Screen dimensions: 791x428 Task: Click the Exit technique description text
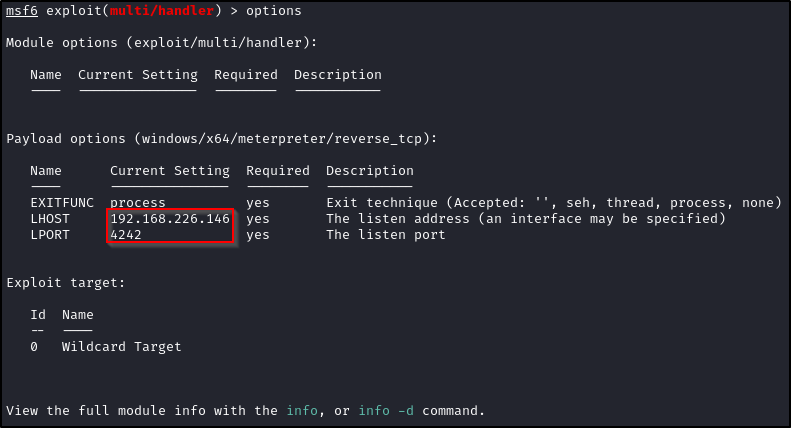pyautogui.click(x=553, y=203)
